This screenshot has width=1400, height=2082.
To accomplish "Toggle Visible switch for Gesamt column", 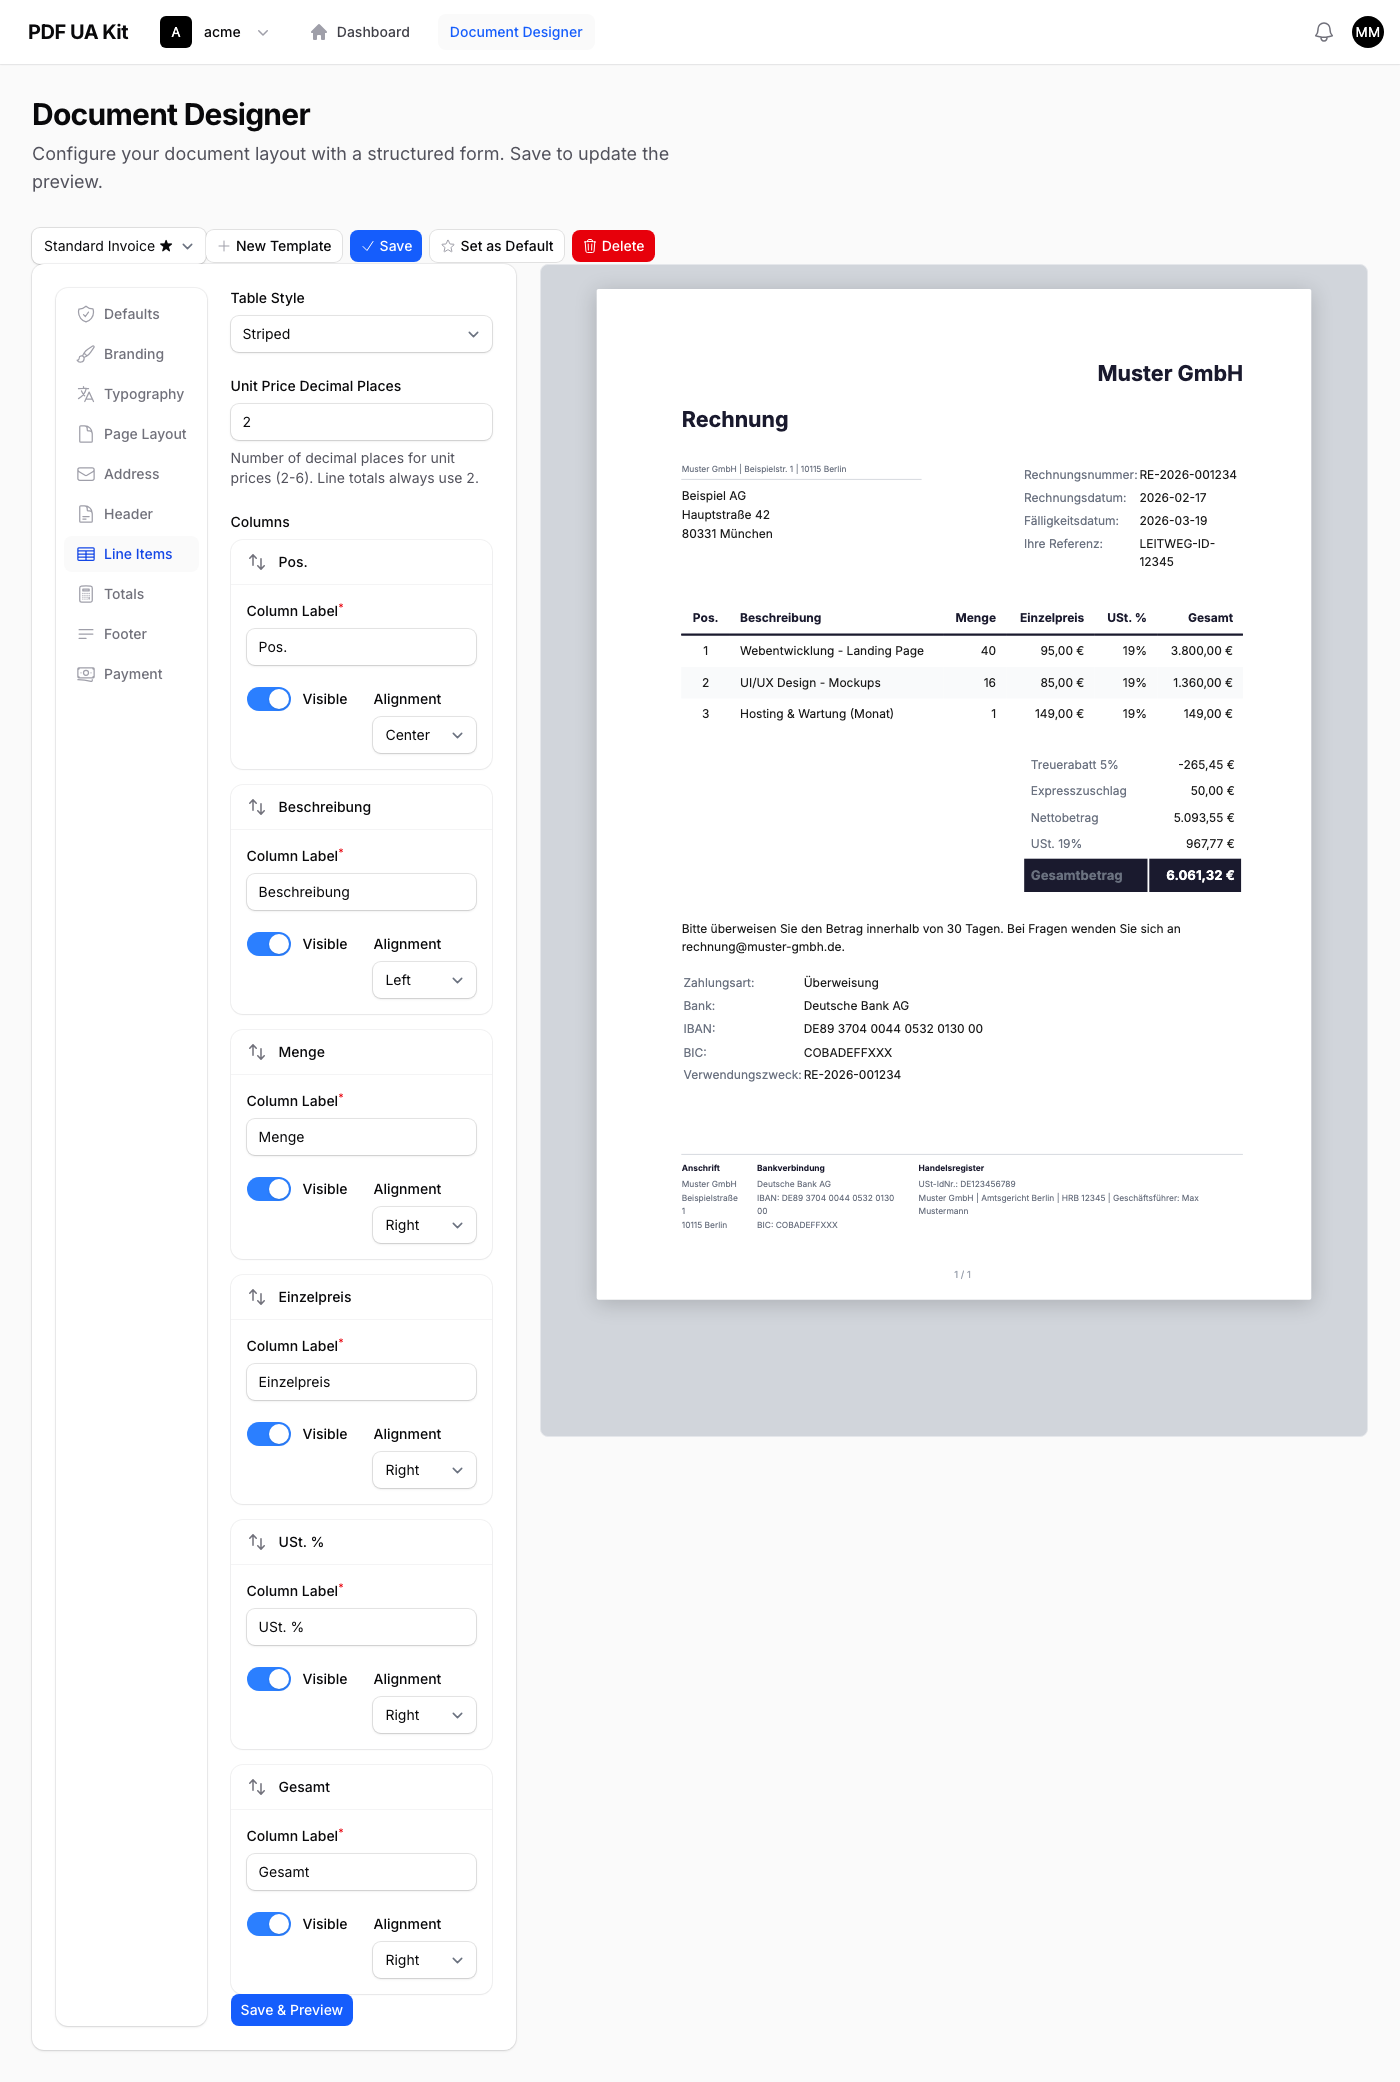I will coord(269,1924).
